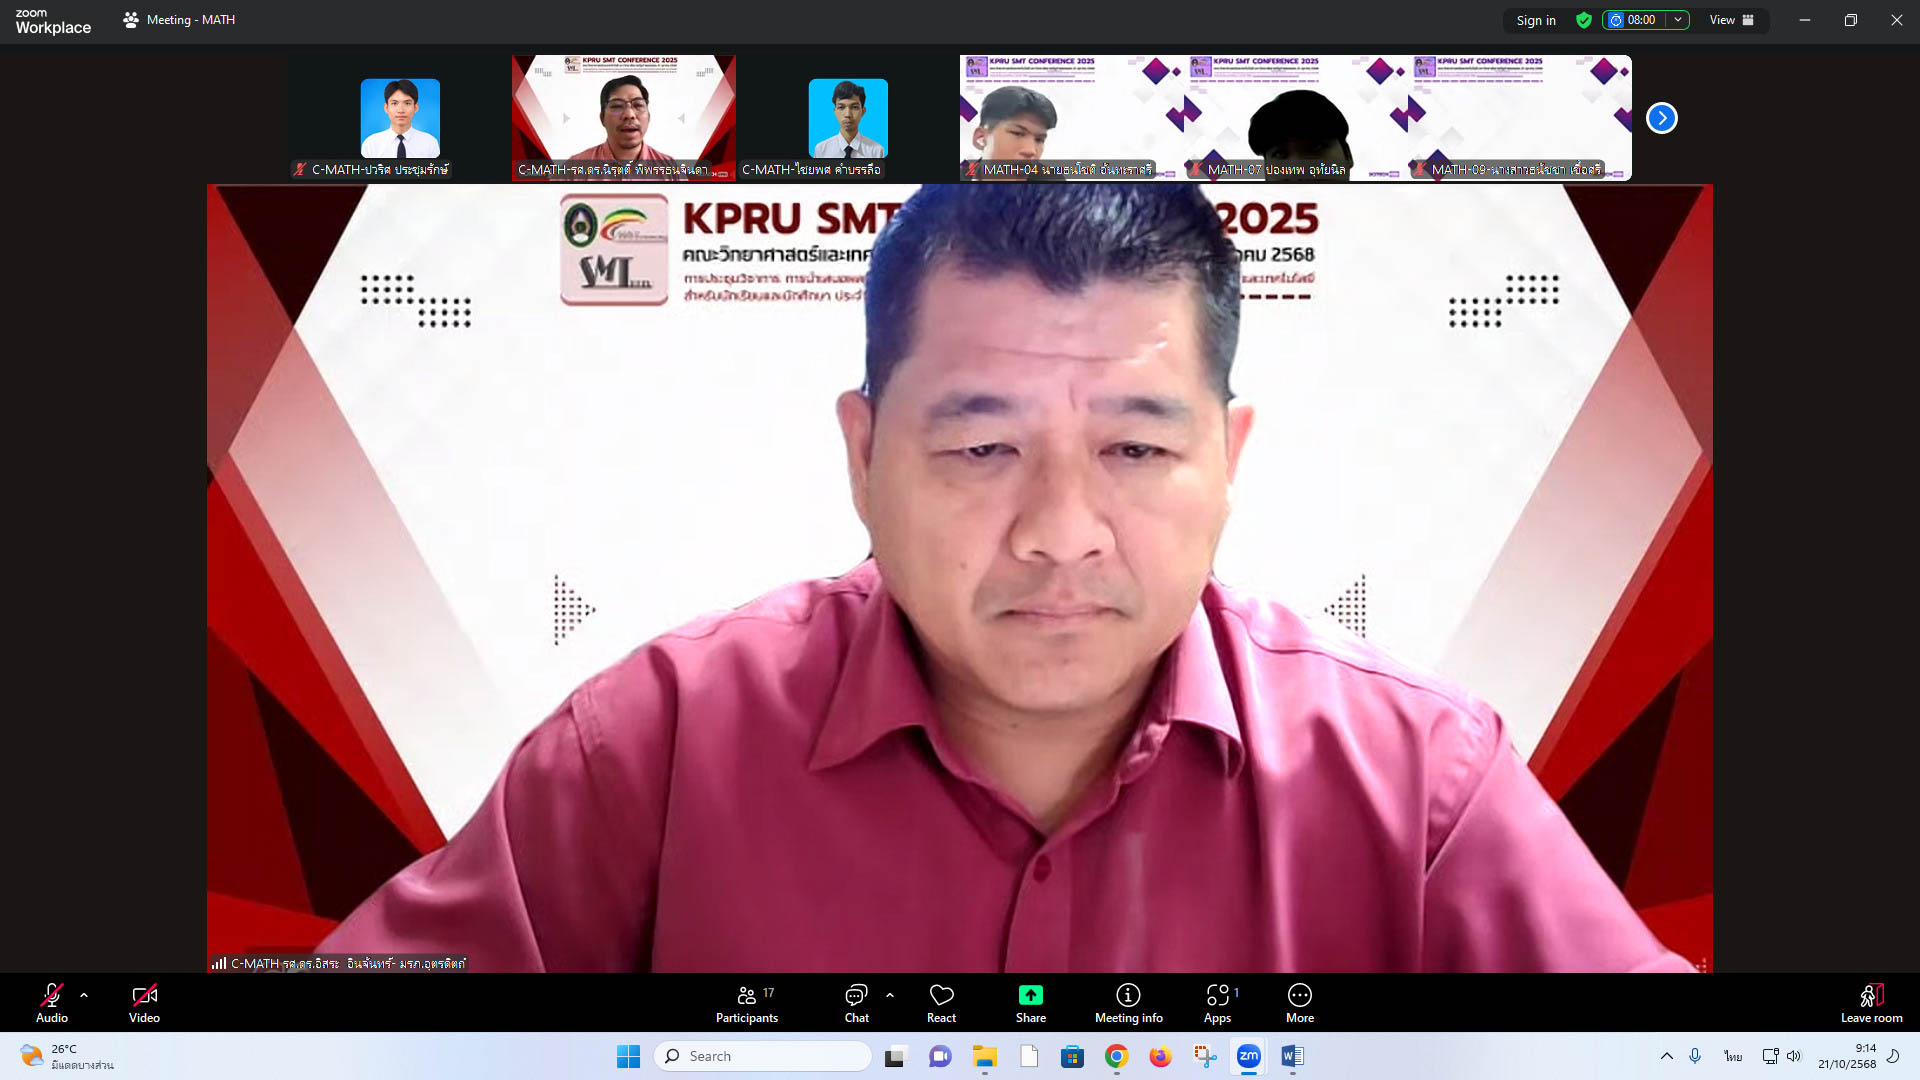Click the encryption shield icon
This screenshot has width=1920, height=1080.
click(1584, 20)
